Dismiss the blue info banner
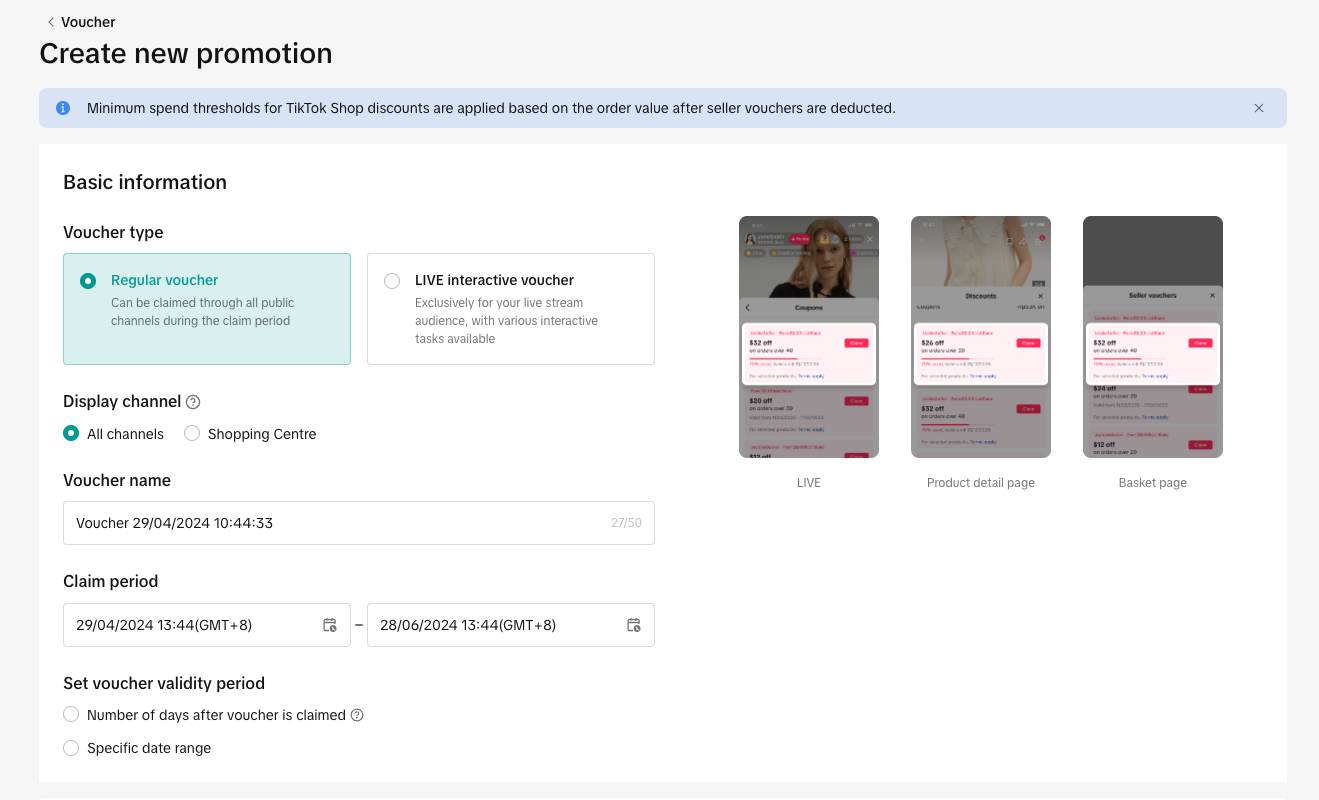The image size is (1319, 800). pyautogui.click(x=1258, y=108)
